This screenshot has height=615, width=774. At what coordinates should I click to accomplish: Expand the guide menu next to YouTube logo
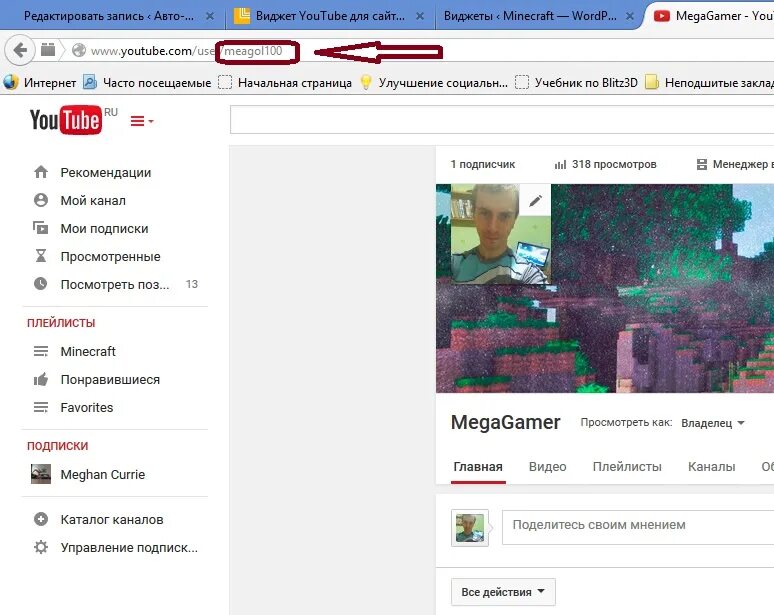coord(142,121)
